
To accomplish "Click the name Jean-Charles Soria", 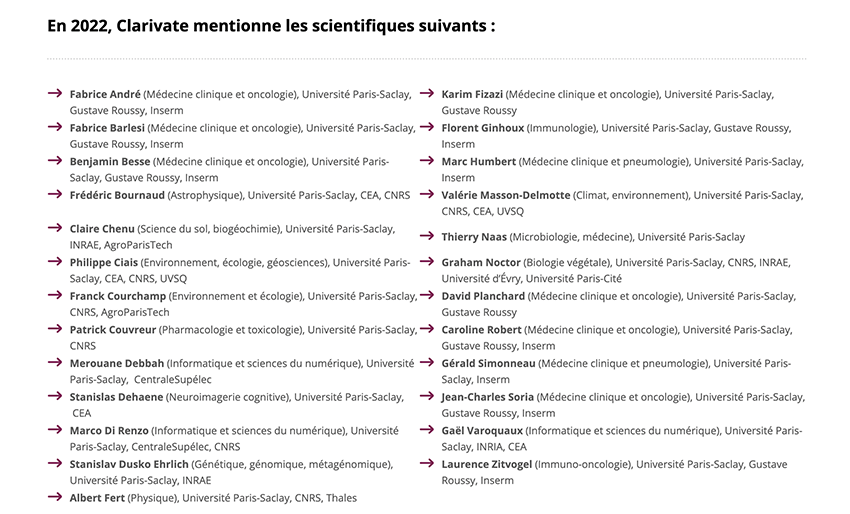I will coord(487,397).
